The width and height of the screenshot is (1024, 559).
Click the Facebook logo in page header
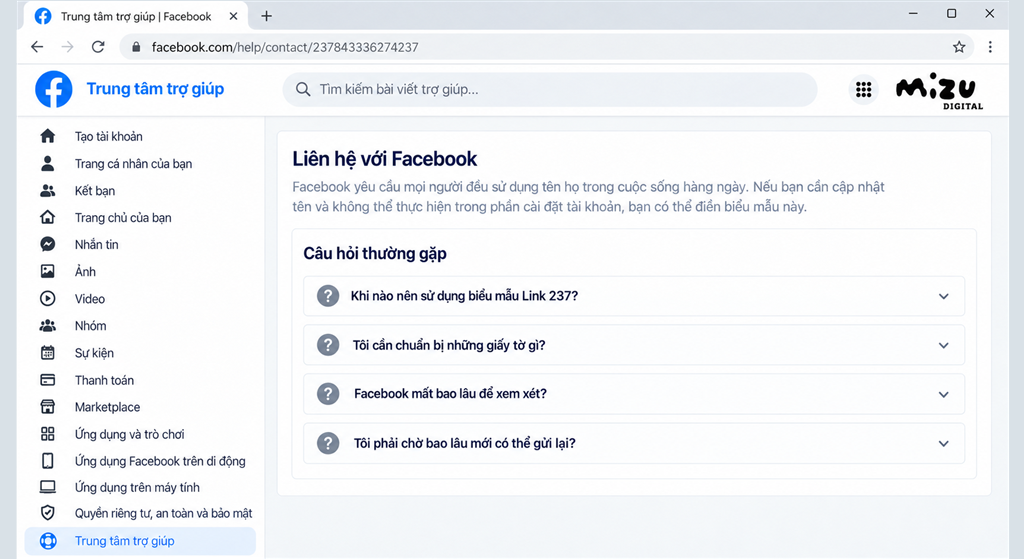[x=54, y=89]
